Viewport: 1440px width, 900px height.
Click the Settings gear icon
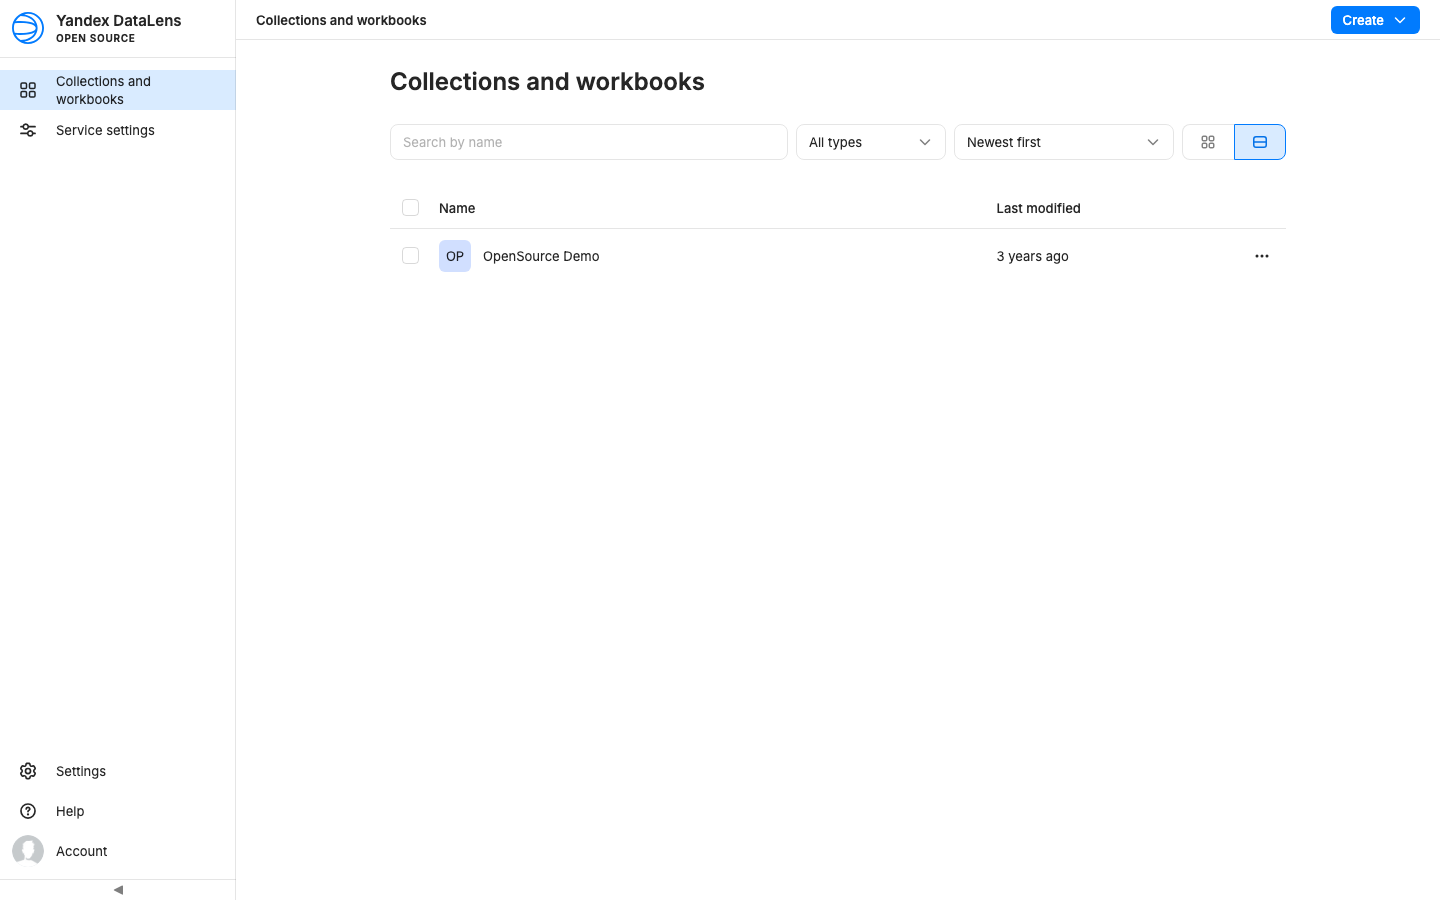[x=28, y=771]
